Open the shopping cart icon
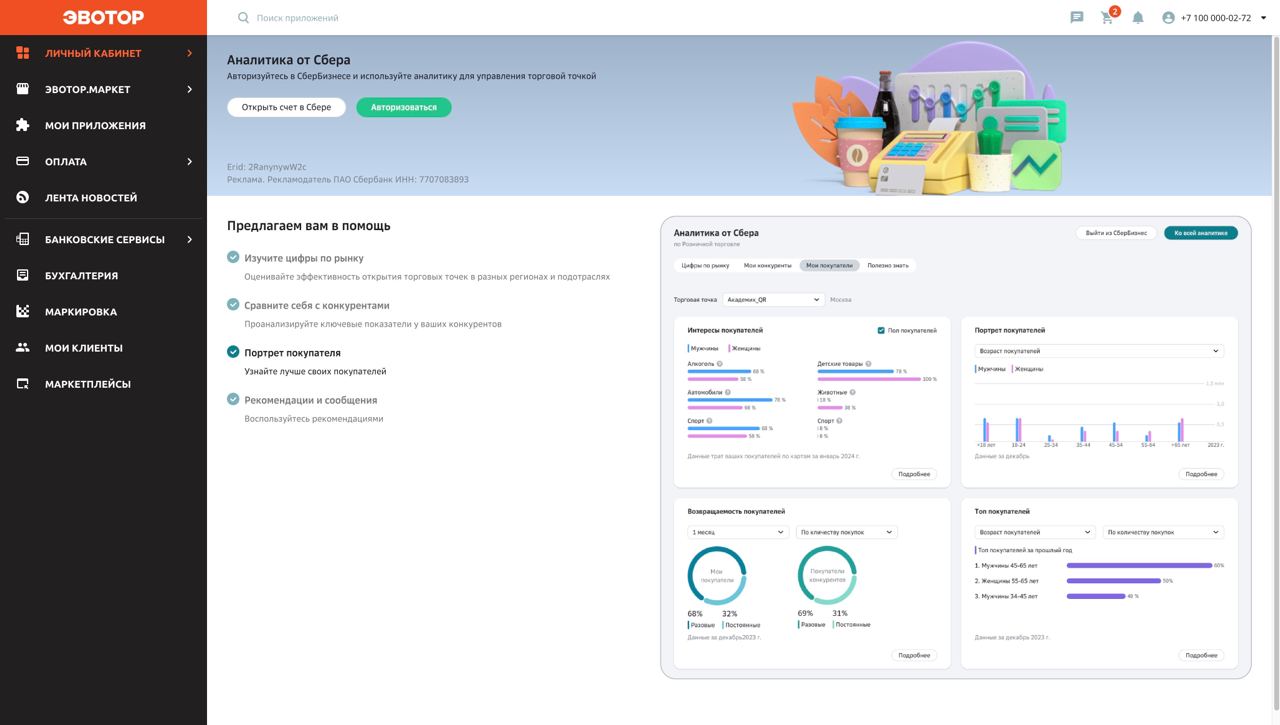This screenshot has width=1280, height=725. (1107, 18)
